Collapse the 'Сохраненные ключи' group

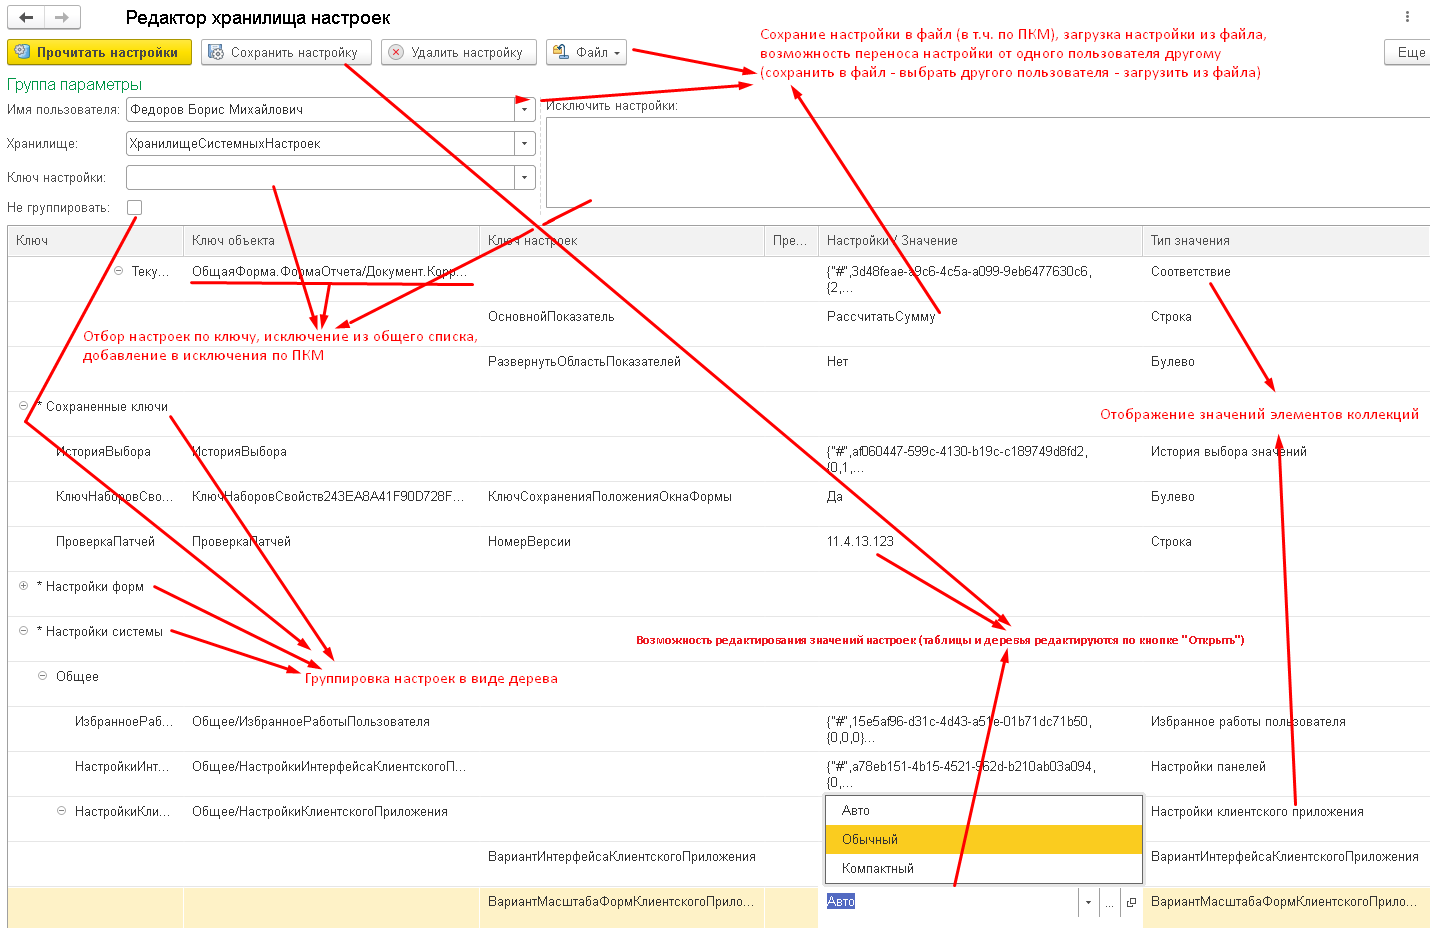click(23, 406)
